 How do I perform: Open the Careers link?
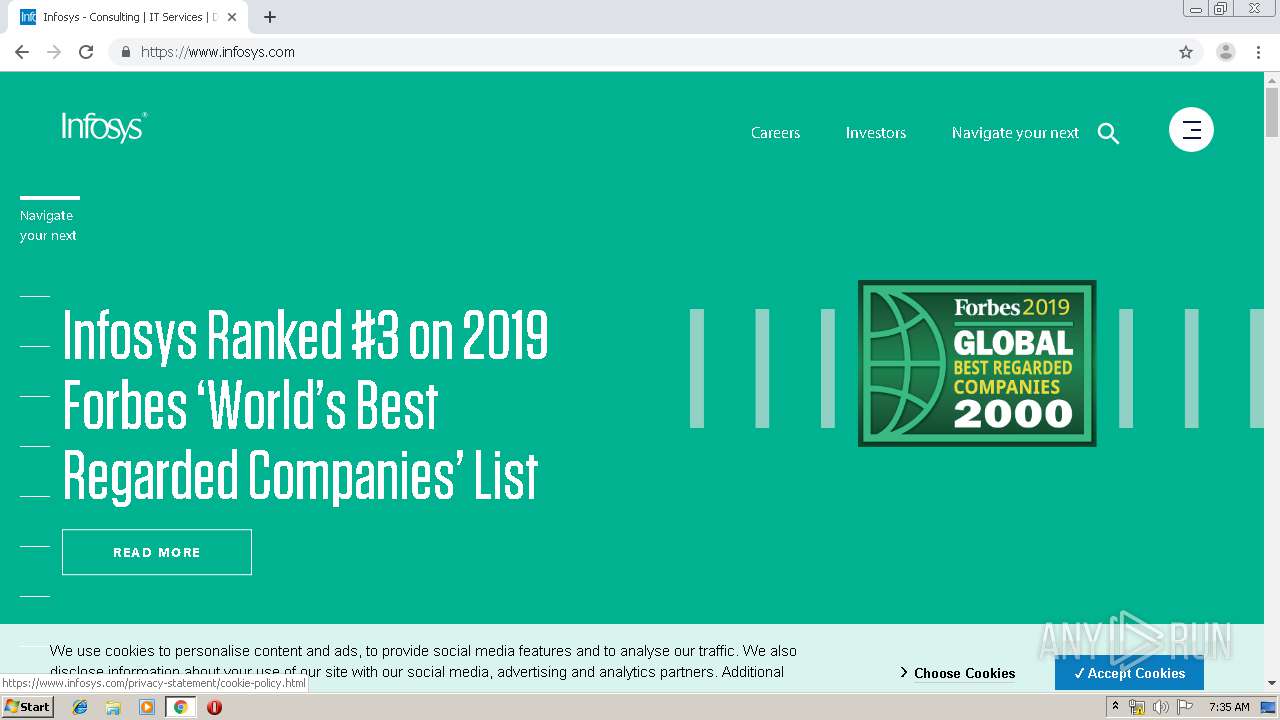click(x=775, y=132)
